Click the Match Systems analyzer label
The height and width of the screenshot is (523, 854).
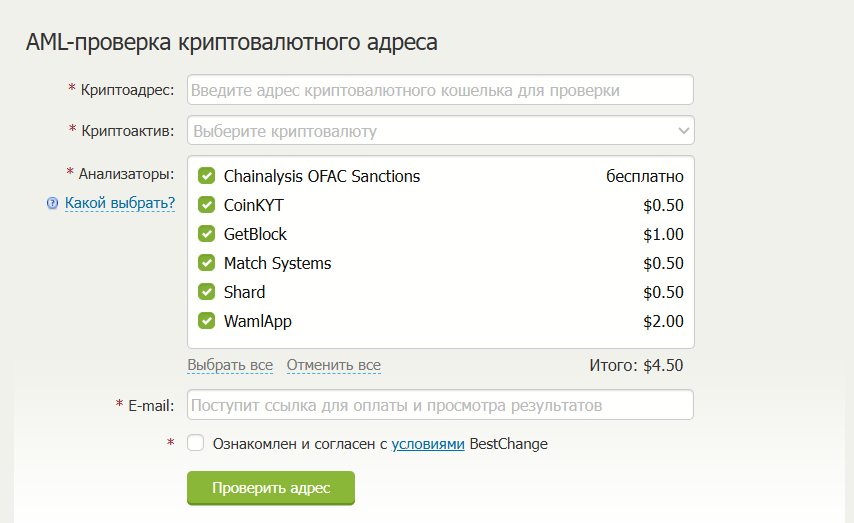click(x=277, y=263)
